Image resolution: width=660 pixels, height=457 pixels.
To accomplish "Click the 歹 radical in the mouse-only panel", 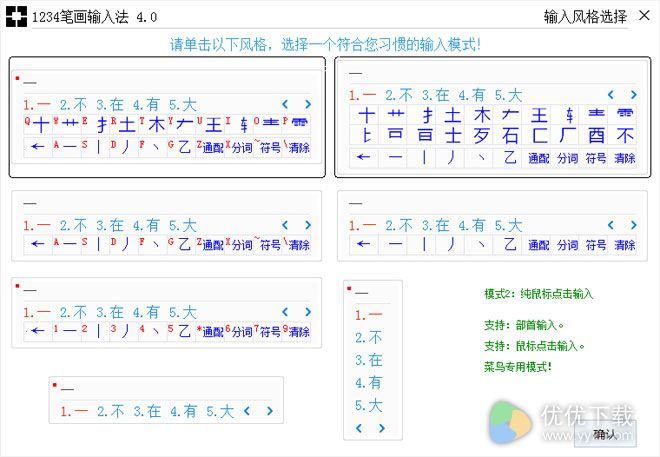I will pyautogui.click(x=481, y=136).
